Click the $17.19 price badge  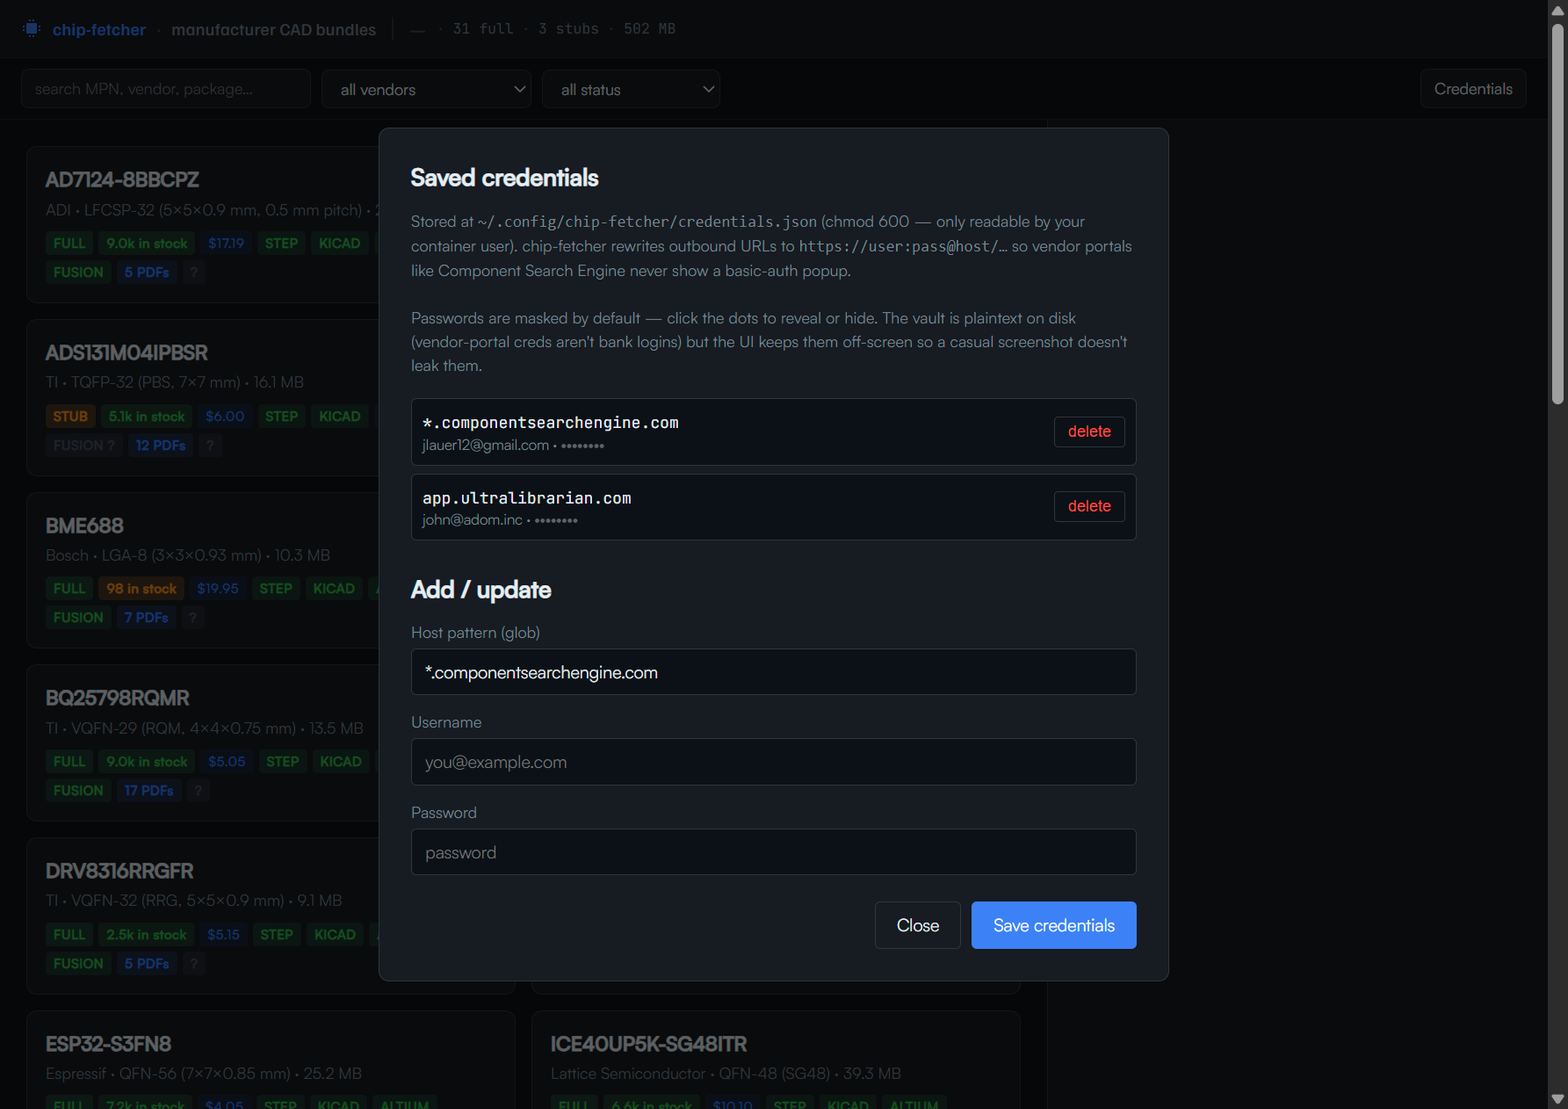226,243
